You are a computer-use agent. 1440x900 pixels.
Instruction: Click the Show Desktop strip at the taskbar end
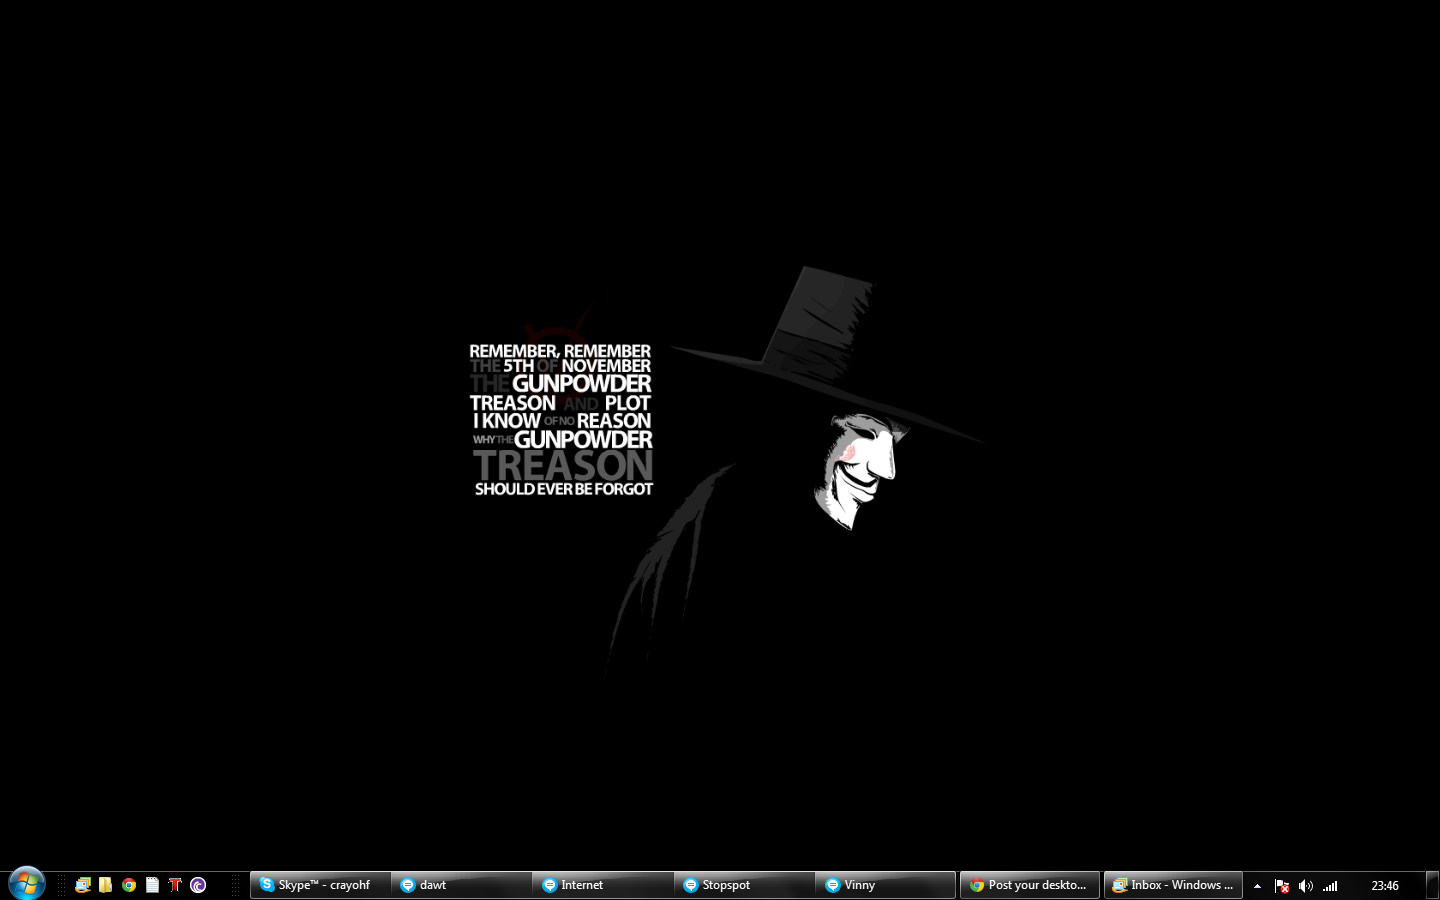1433,886
